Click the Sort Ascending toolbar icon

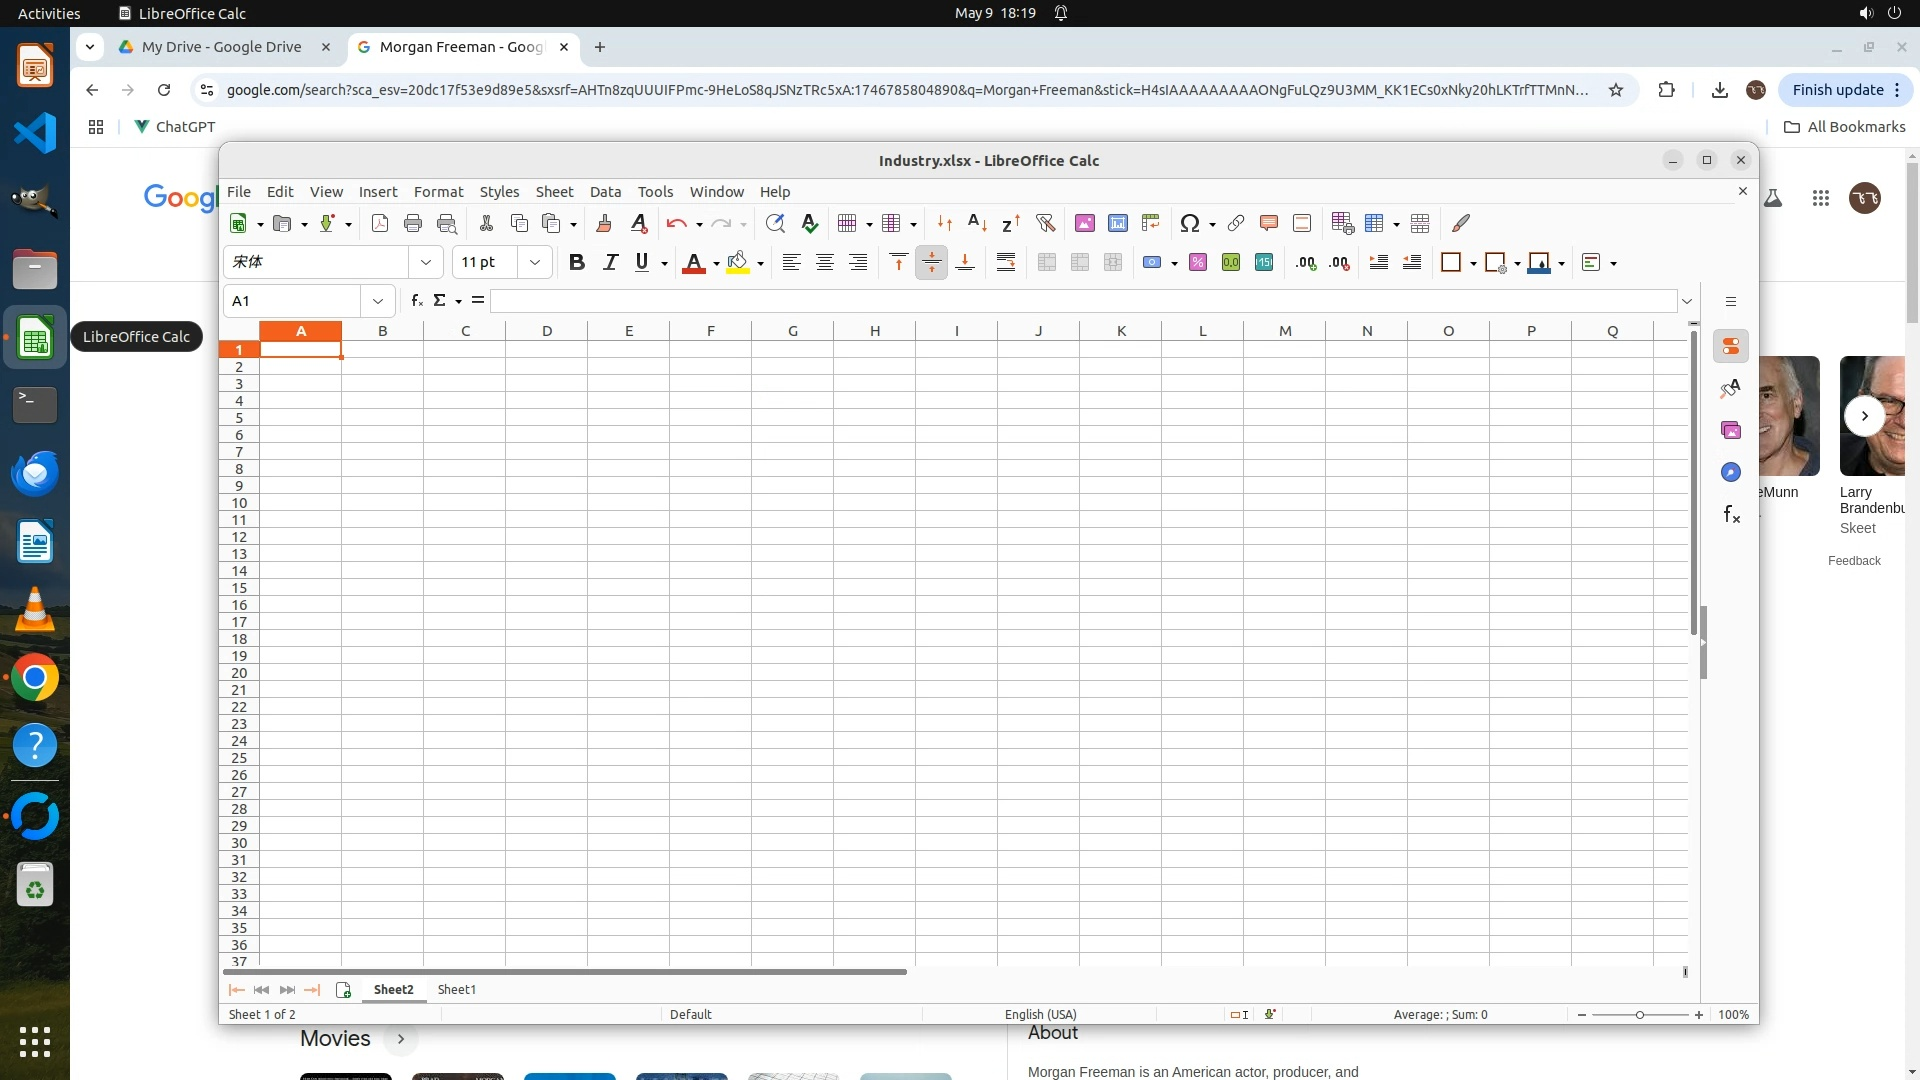click(x=977, y=223)
